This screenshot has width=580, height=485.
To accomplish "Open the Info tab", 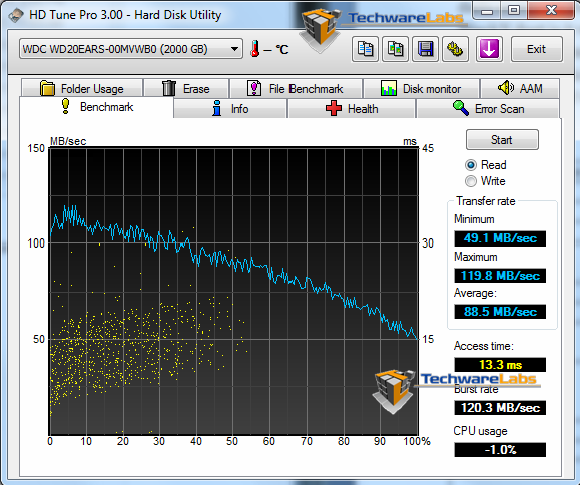I will tap(230, 108).
